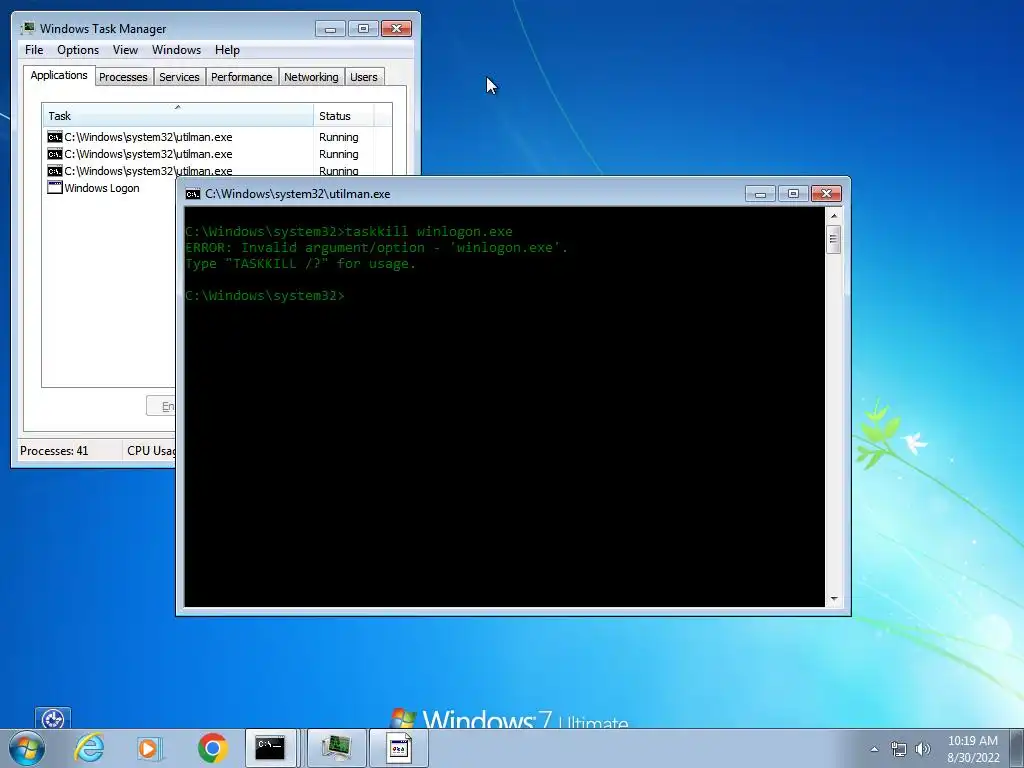Click the console vertical scrollbar thumb
Viewport: 1024px width, 768px height.
(x=833, y=239)
